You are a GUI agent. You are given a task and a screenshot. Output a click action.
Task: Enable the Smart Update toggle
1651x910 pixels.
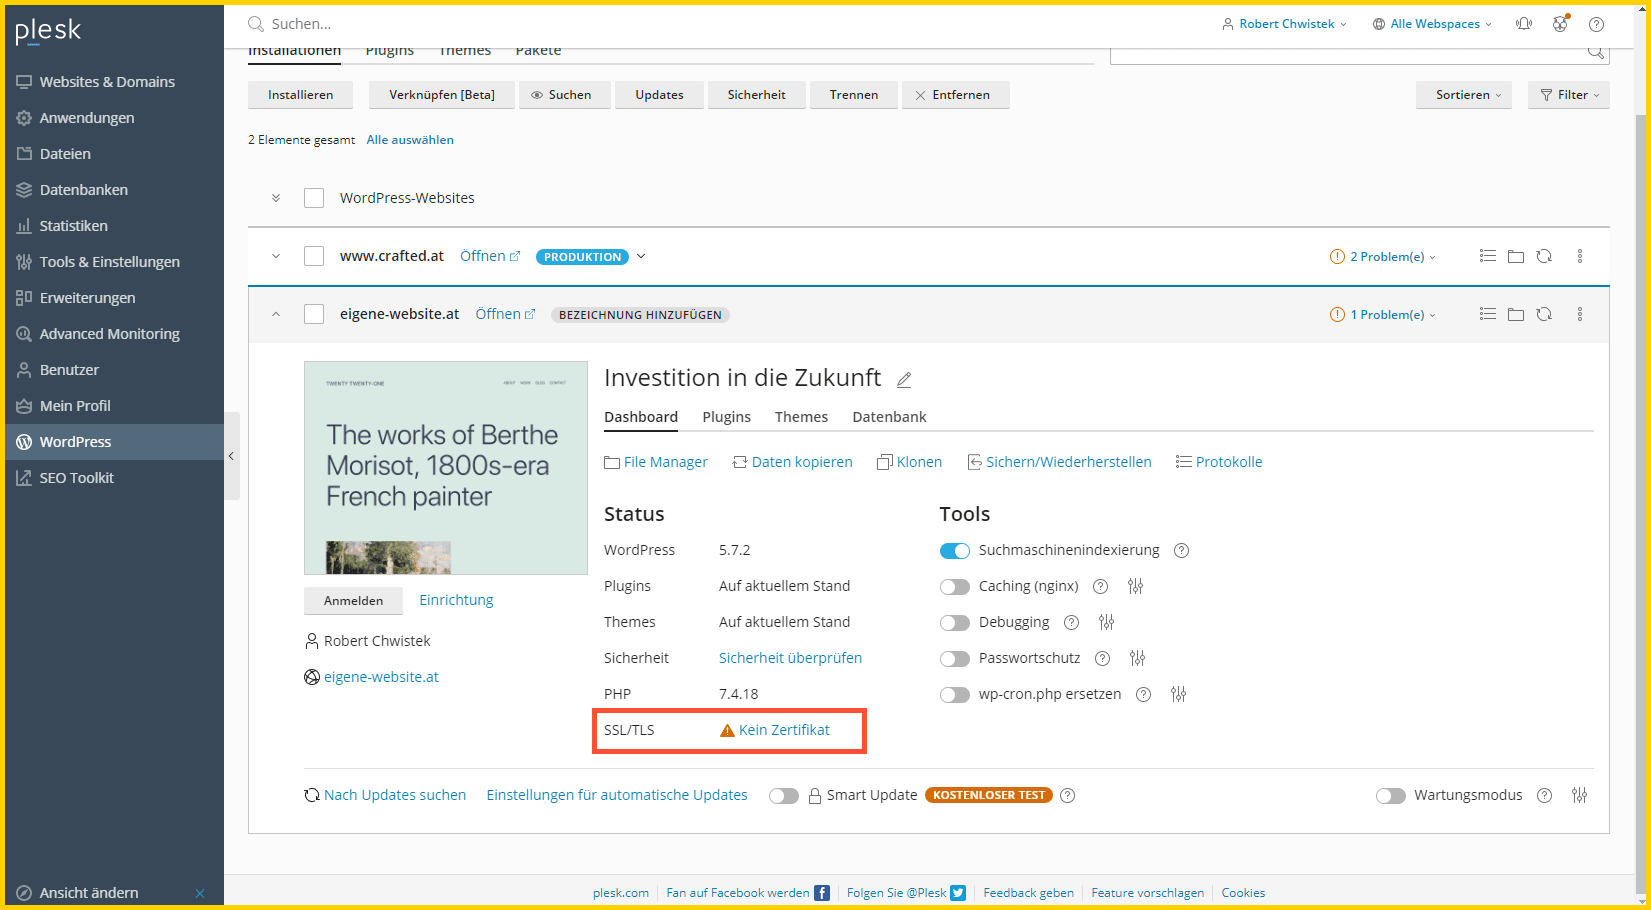tap(784, 796)
